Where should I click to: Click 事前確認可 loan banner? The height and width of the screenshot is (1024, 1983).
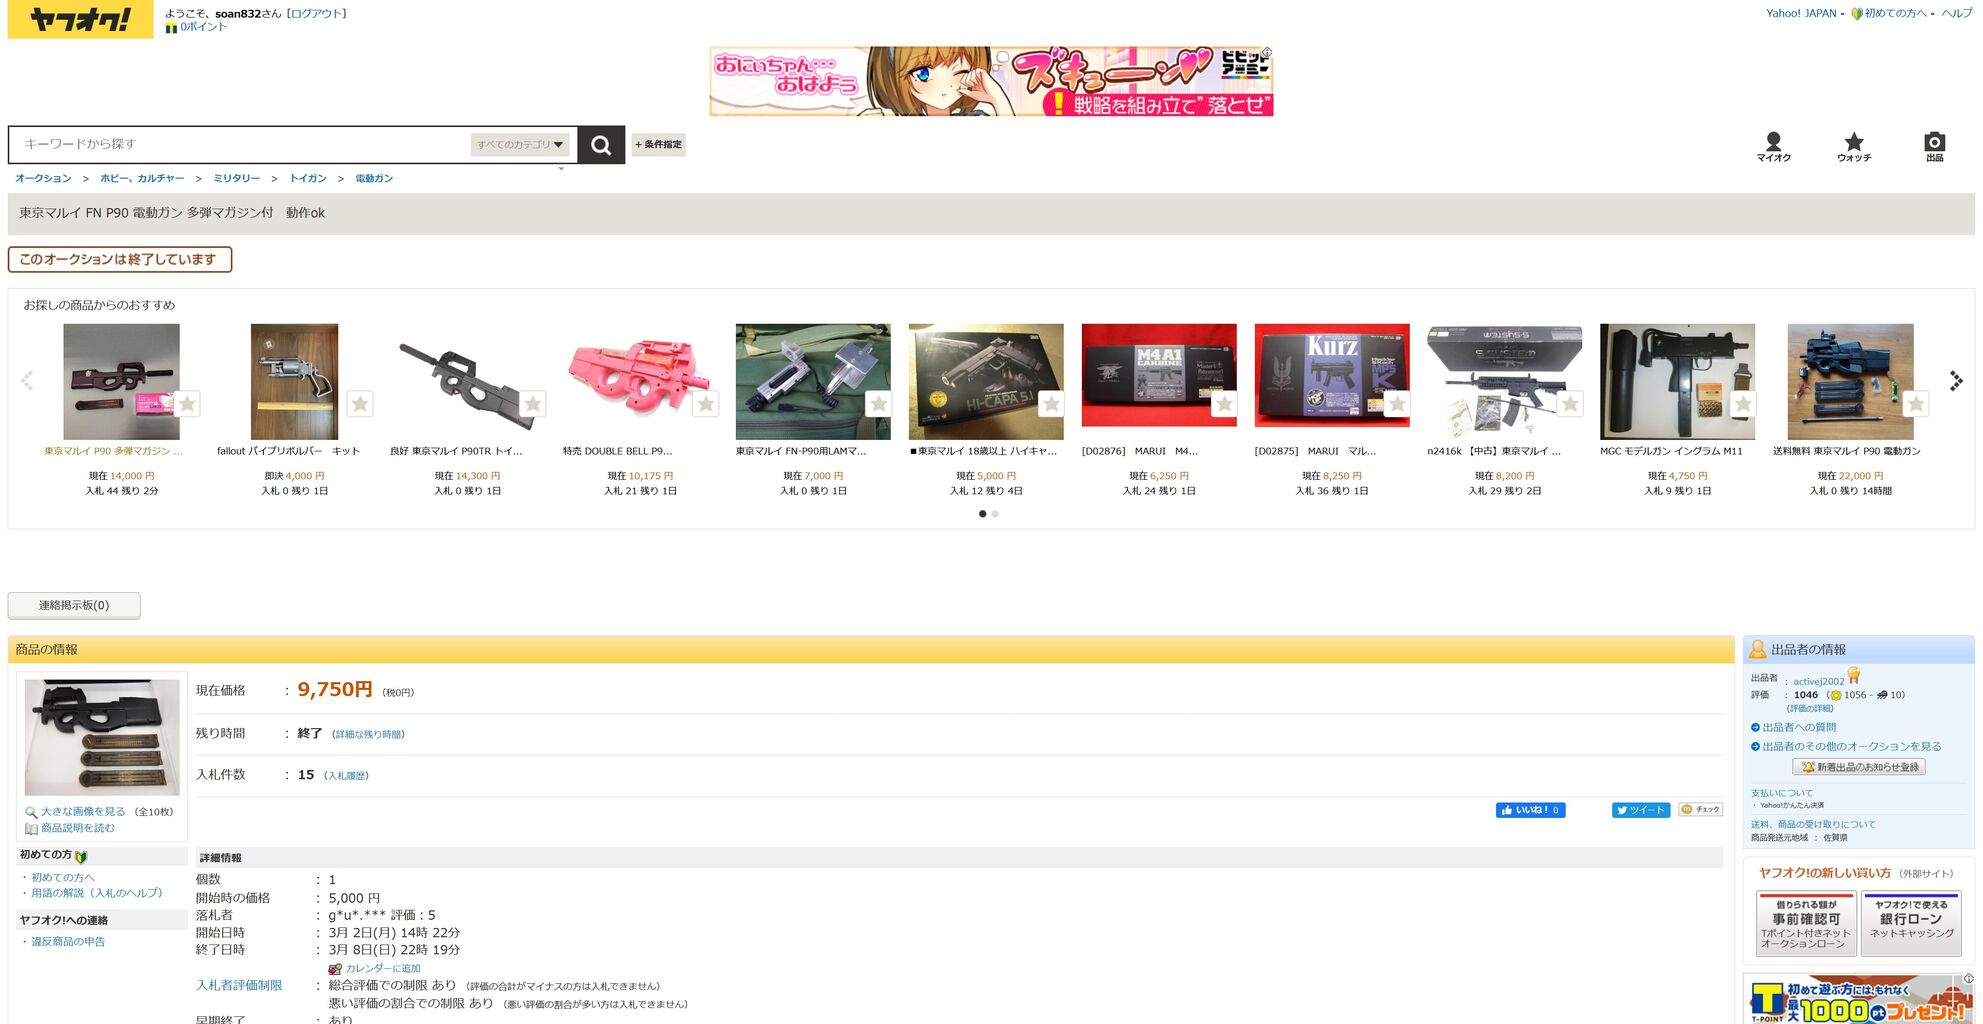coord(1806,924)
